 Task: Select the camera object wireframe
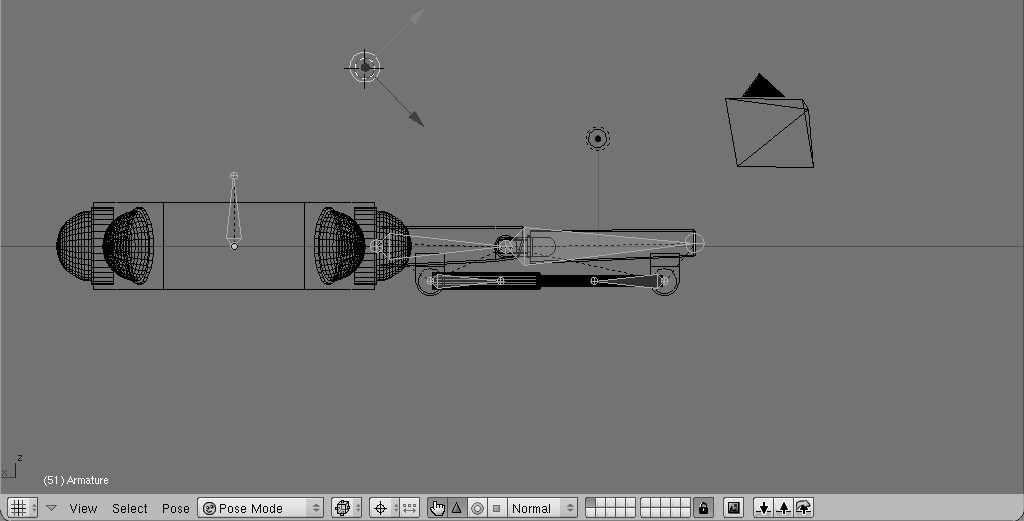769,121
